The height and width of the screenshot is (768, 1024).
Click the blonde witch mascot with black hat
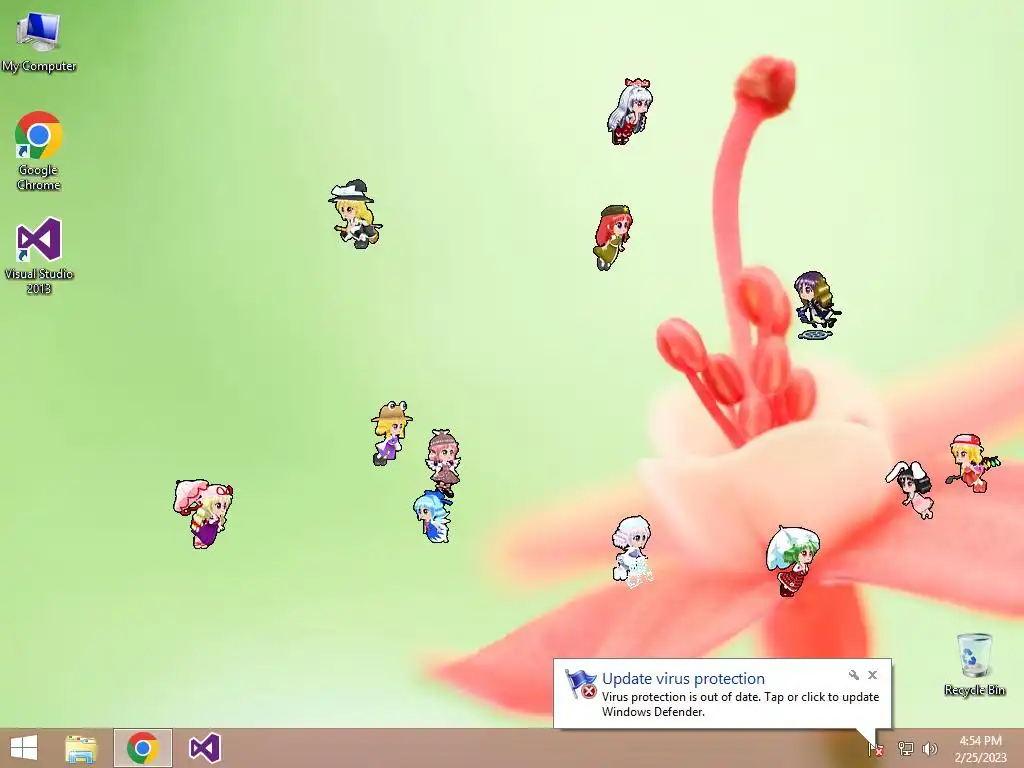coord(355,214)
